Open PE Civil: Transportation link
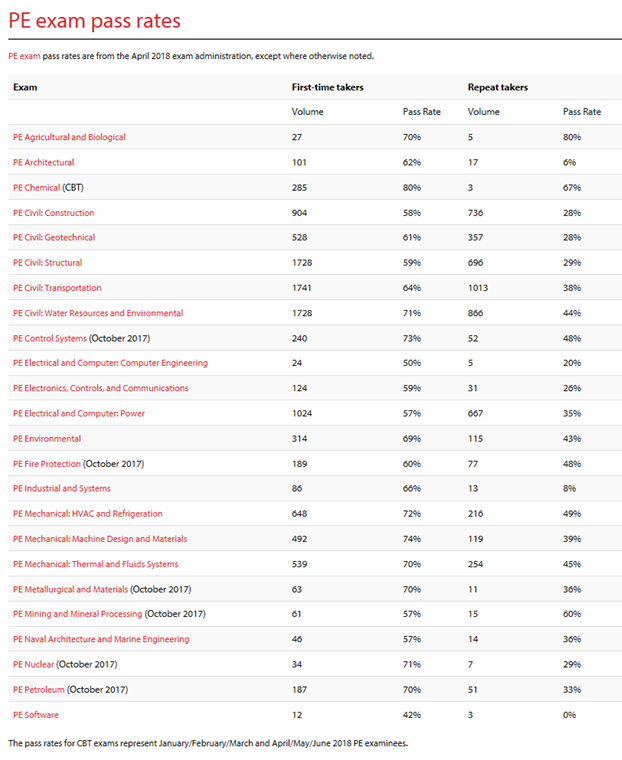Image resolution: width=622 pixels, height=760 pixels. (x=57, y=288)
